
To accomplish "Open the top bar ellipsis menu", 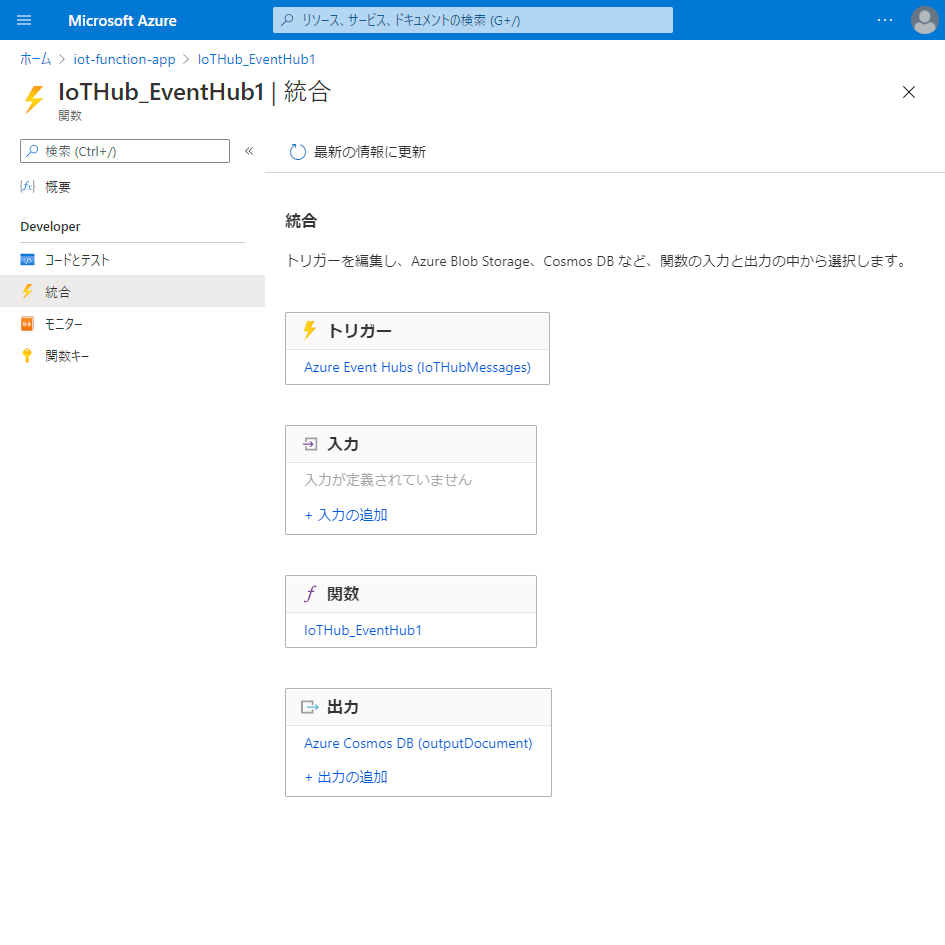I will [884, 20].
